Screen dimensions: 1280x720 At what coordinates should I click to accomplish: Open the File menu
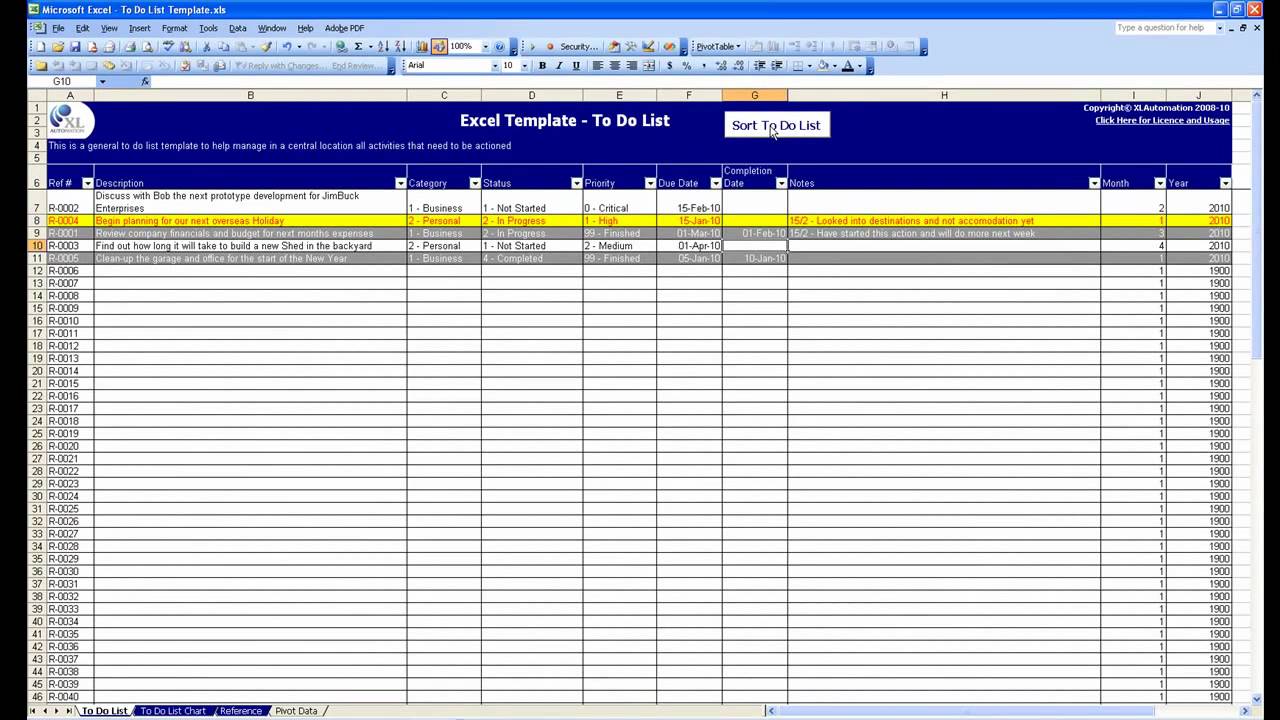(58, 28)
